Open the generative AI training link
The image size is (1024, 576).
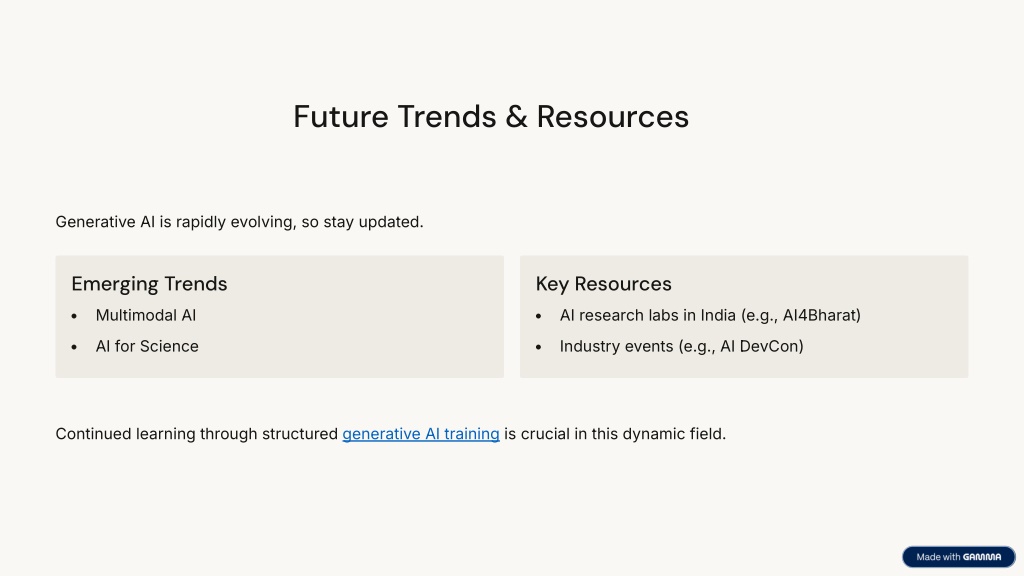click(421, 434)
